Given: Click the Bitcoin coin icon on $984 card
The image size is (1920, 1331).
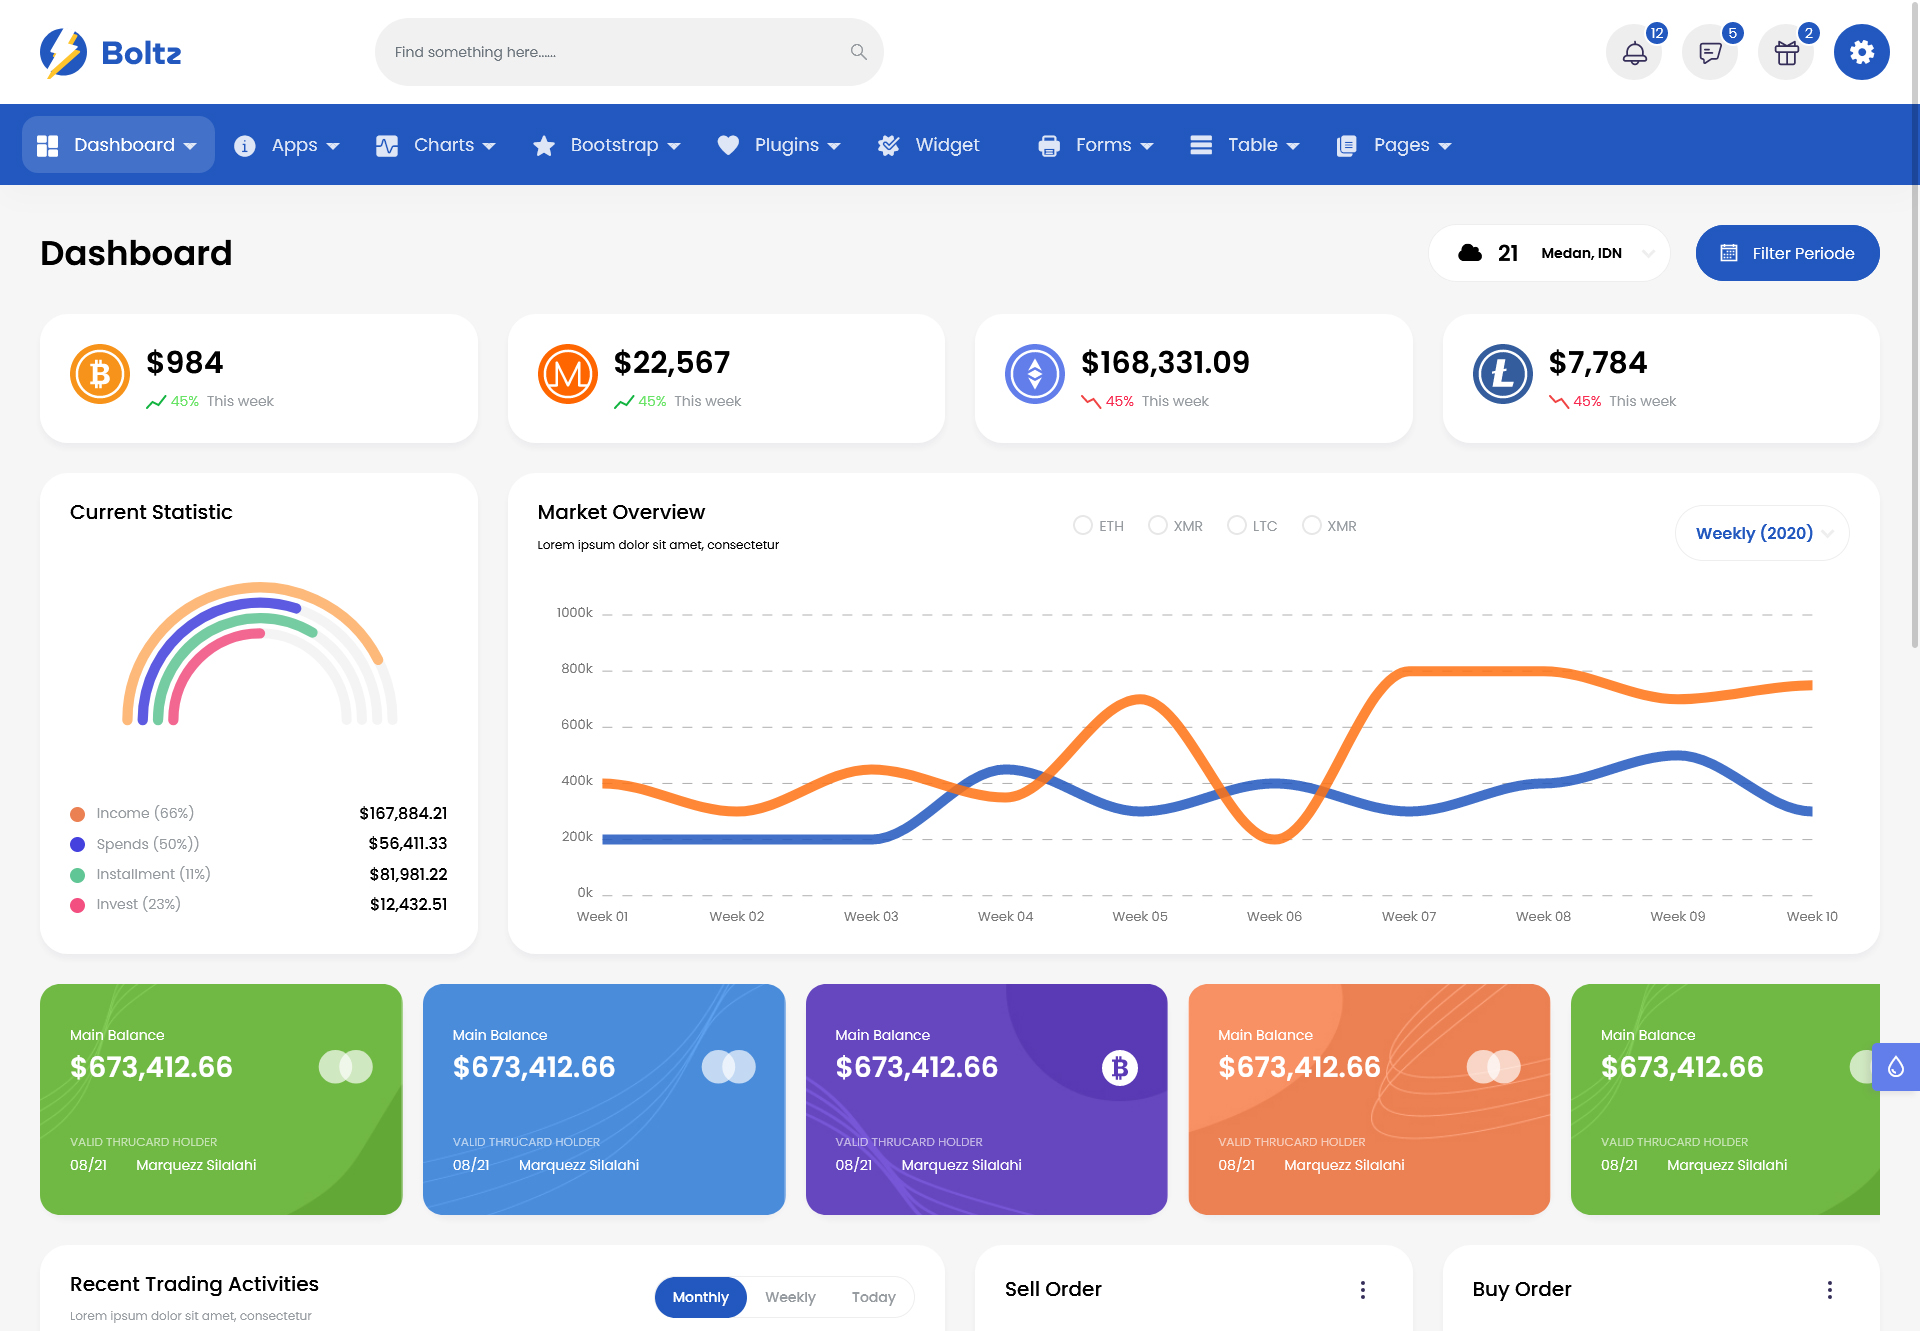Looking at the screenshot, I should pyautogui.click(x=100, y=374).
